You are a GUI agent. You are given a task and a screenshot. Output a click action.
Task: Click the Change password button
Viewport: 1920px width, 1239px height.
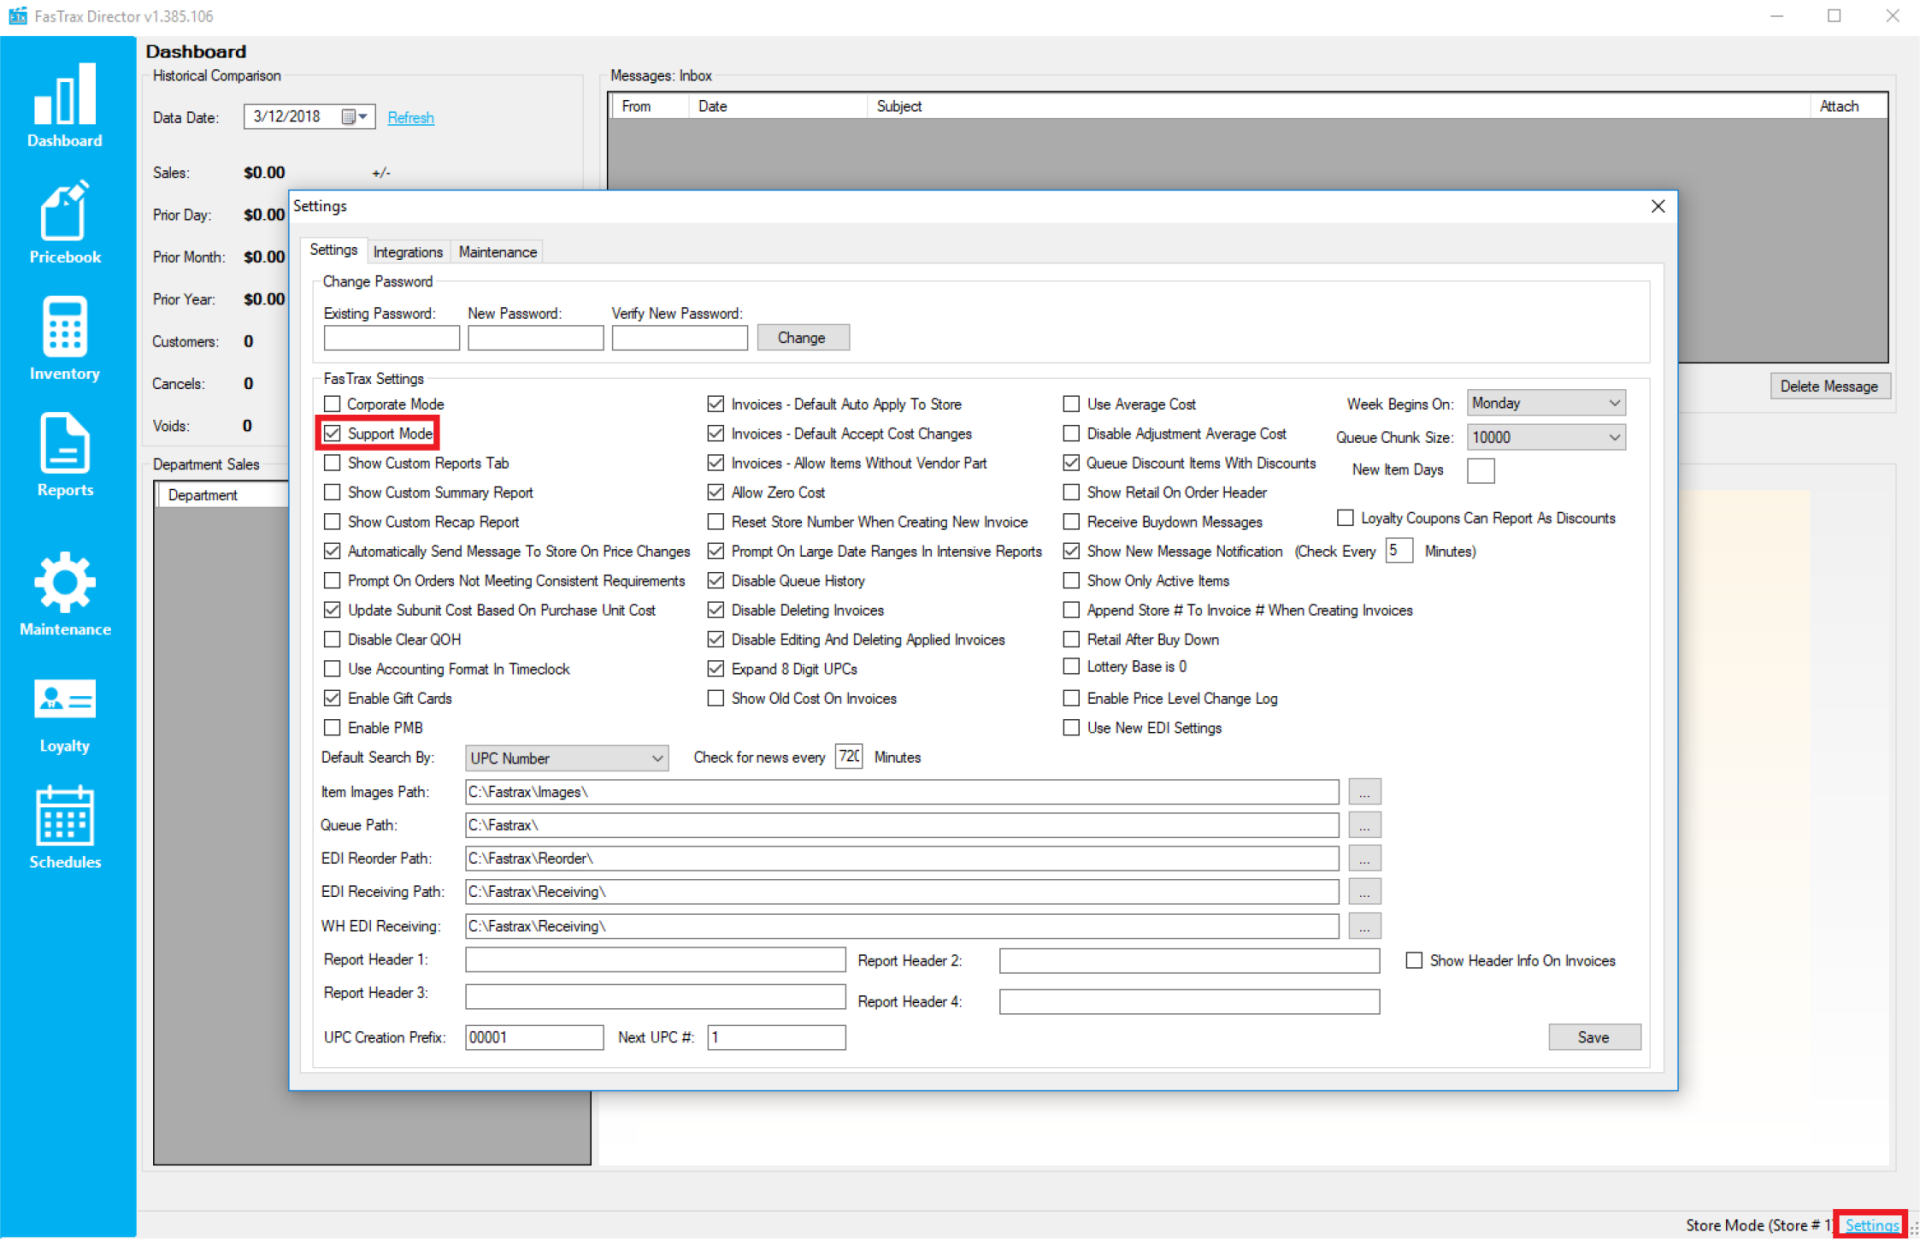pyautogui.click(x=802, y=338)
